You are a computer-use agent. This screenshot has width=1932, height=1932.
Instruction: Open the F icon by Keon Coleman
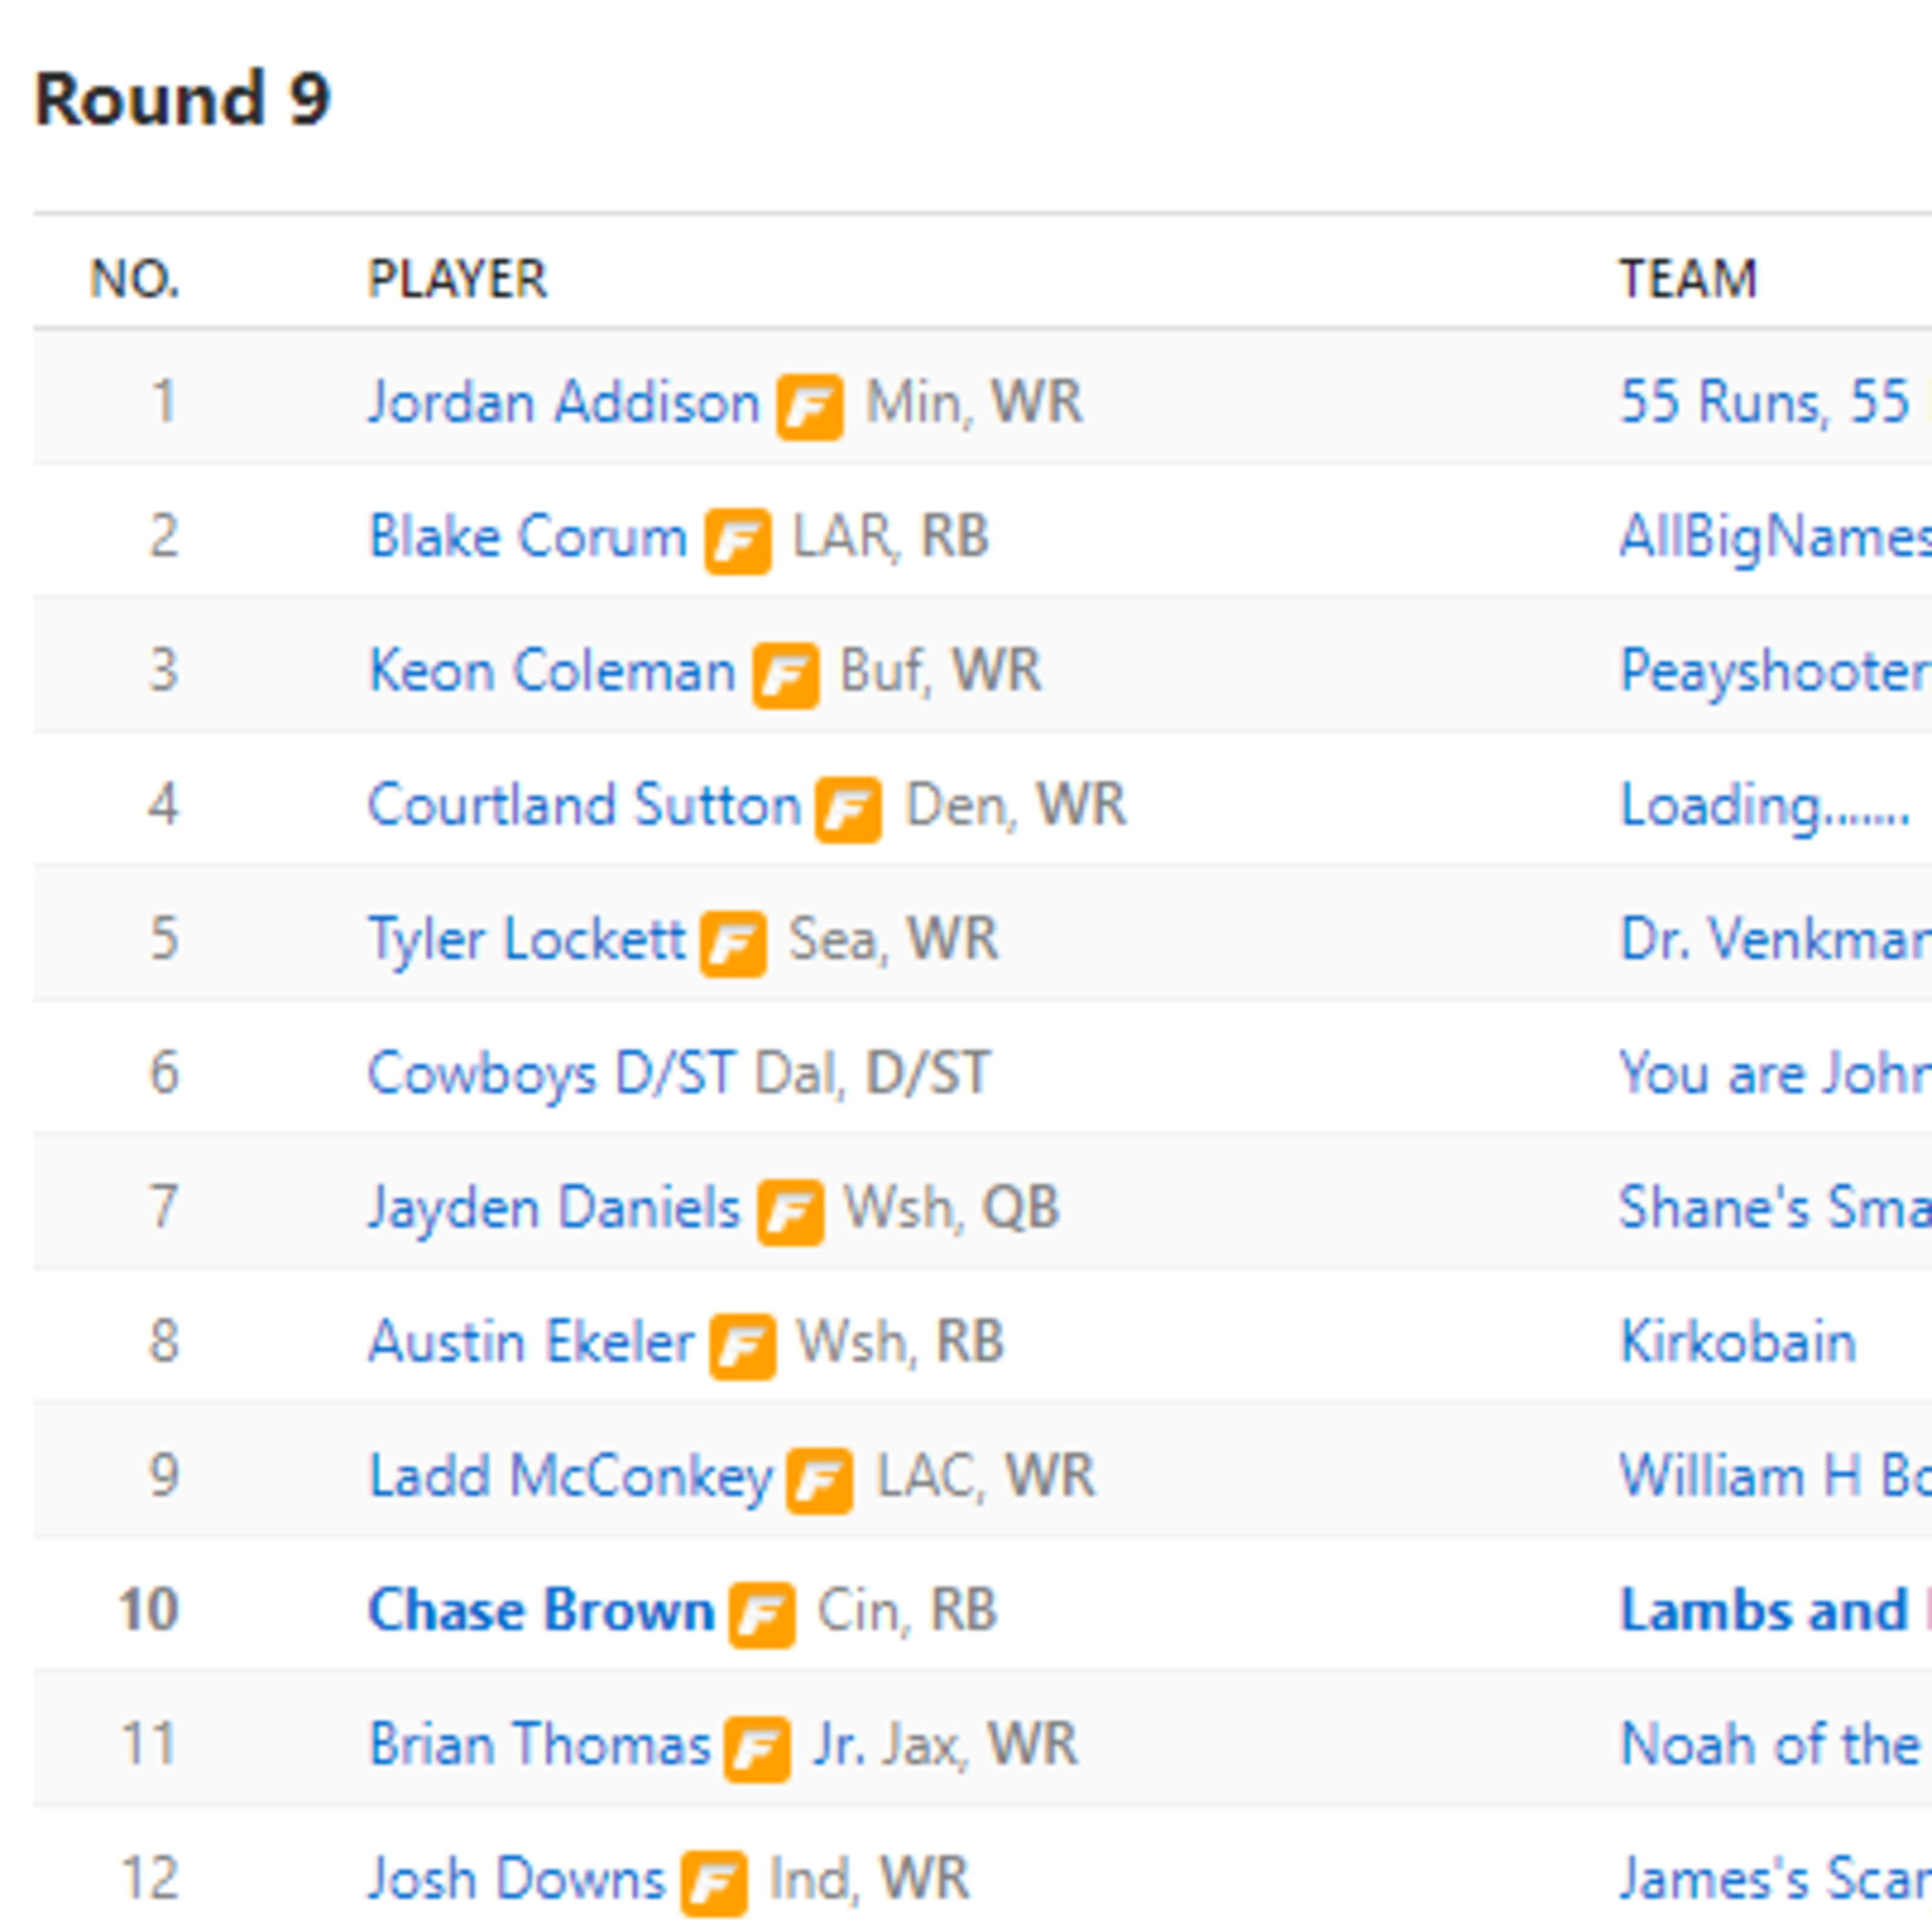(786, 675)
